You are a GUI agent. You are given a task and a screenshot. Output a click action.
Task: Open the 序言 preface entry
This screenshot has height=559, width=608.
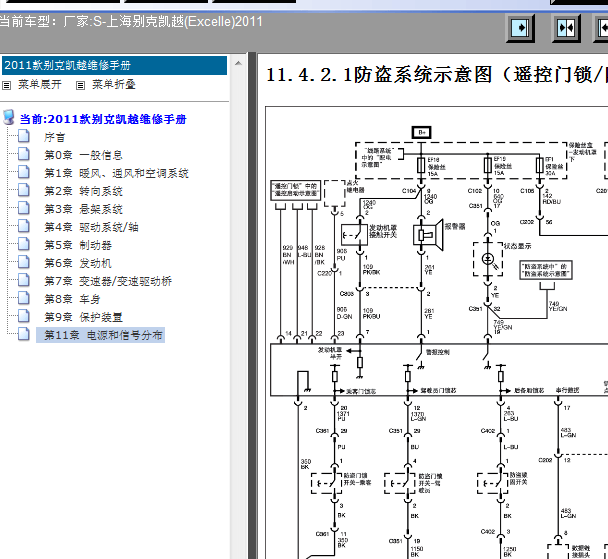pyautogui.click(x=54, y=137)
